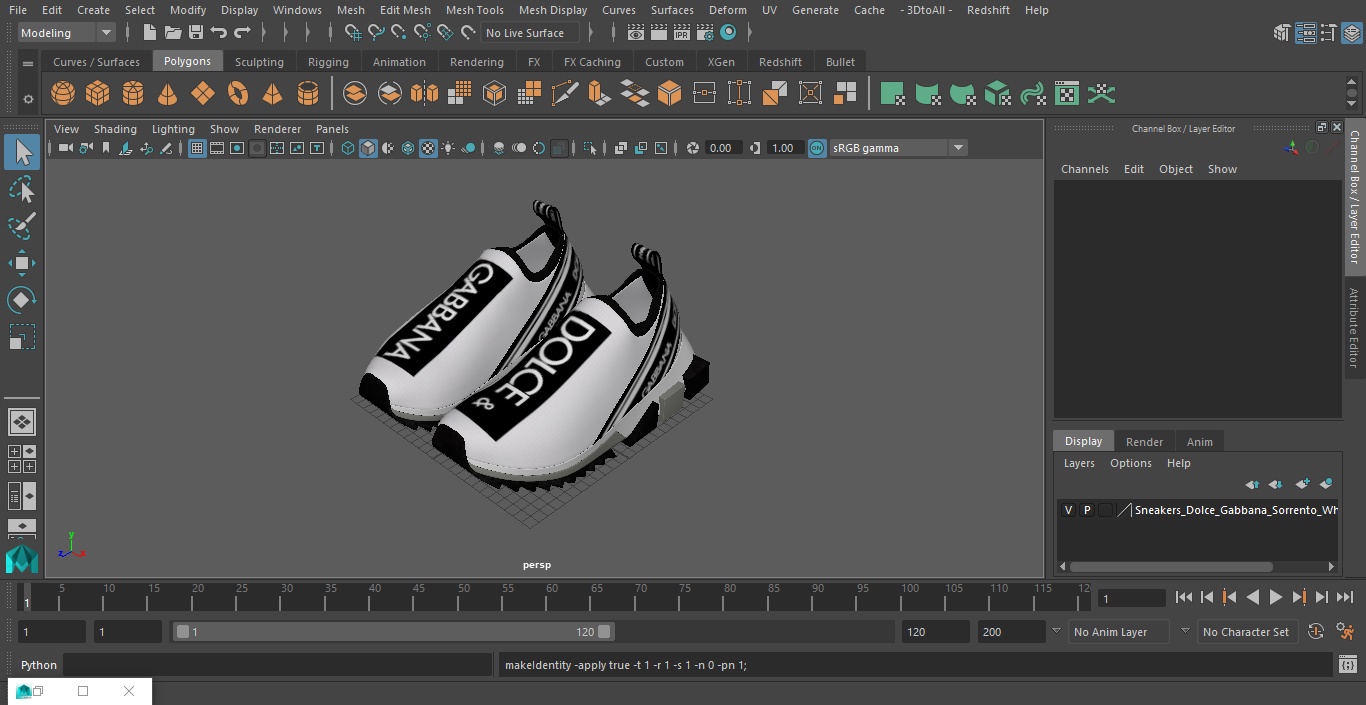
Task: Toggle layer visibility V box for Sneakers layer
Action: click(x=1068, y=510)
